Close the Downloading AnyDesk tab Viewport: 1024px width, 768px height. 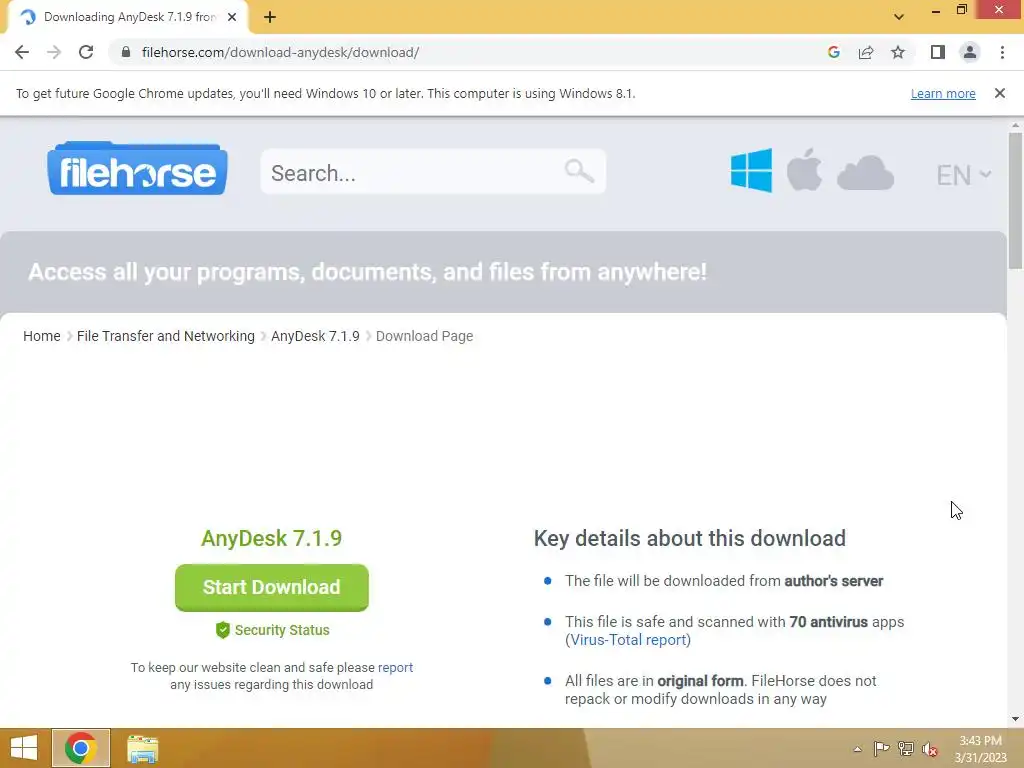pos(232,18)
